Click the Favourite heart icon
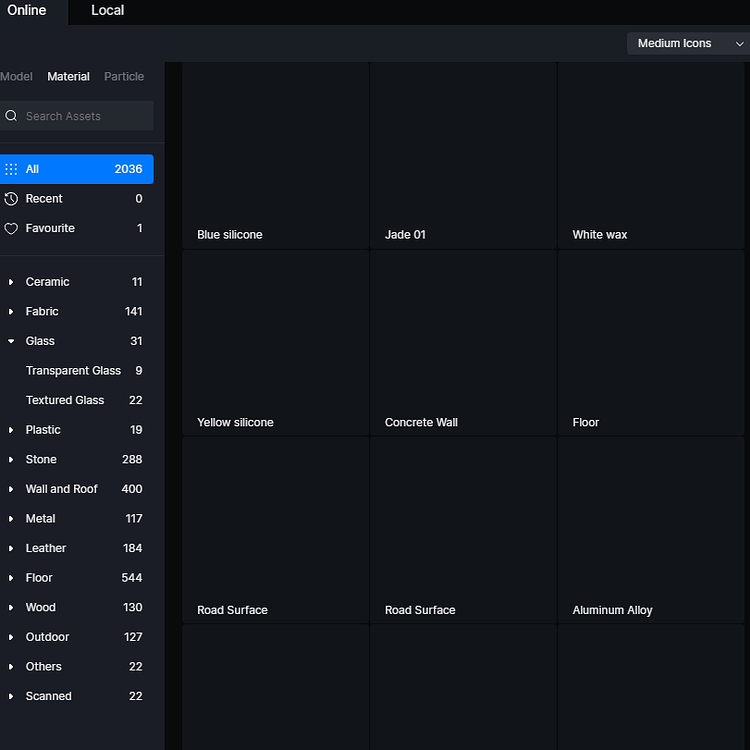The image size is (750, 750). [x=12, y=228]
